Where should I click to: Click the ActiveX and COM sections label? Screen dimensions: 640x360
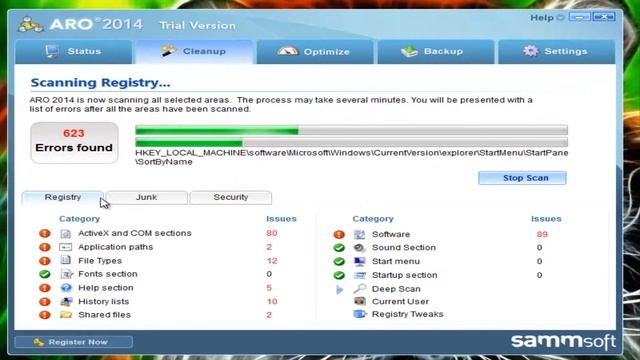(x=135, y=233)
